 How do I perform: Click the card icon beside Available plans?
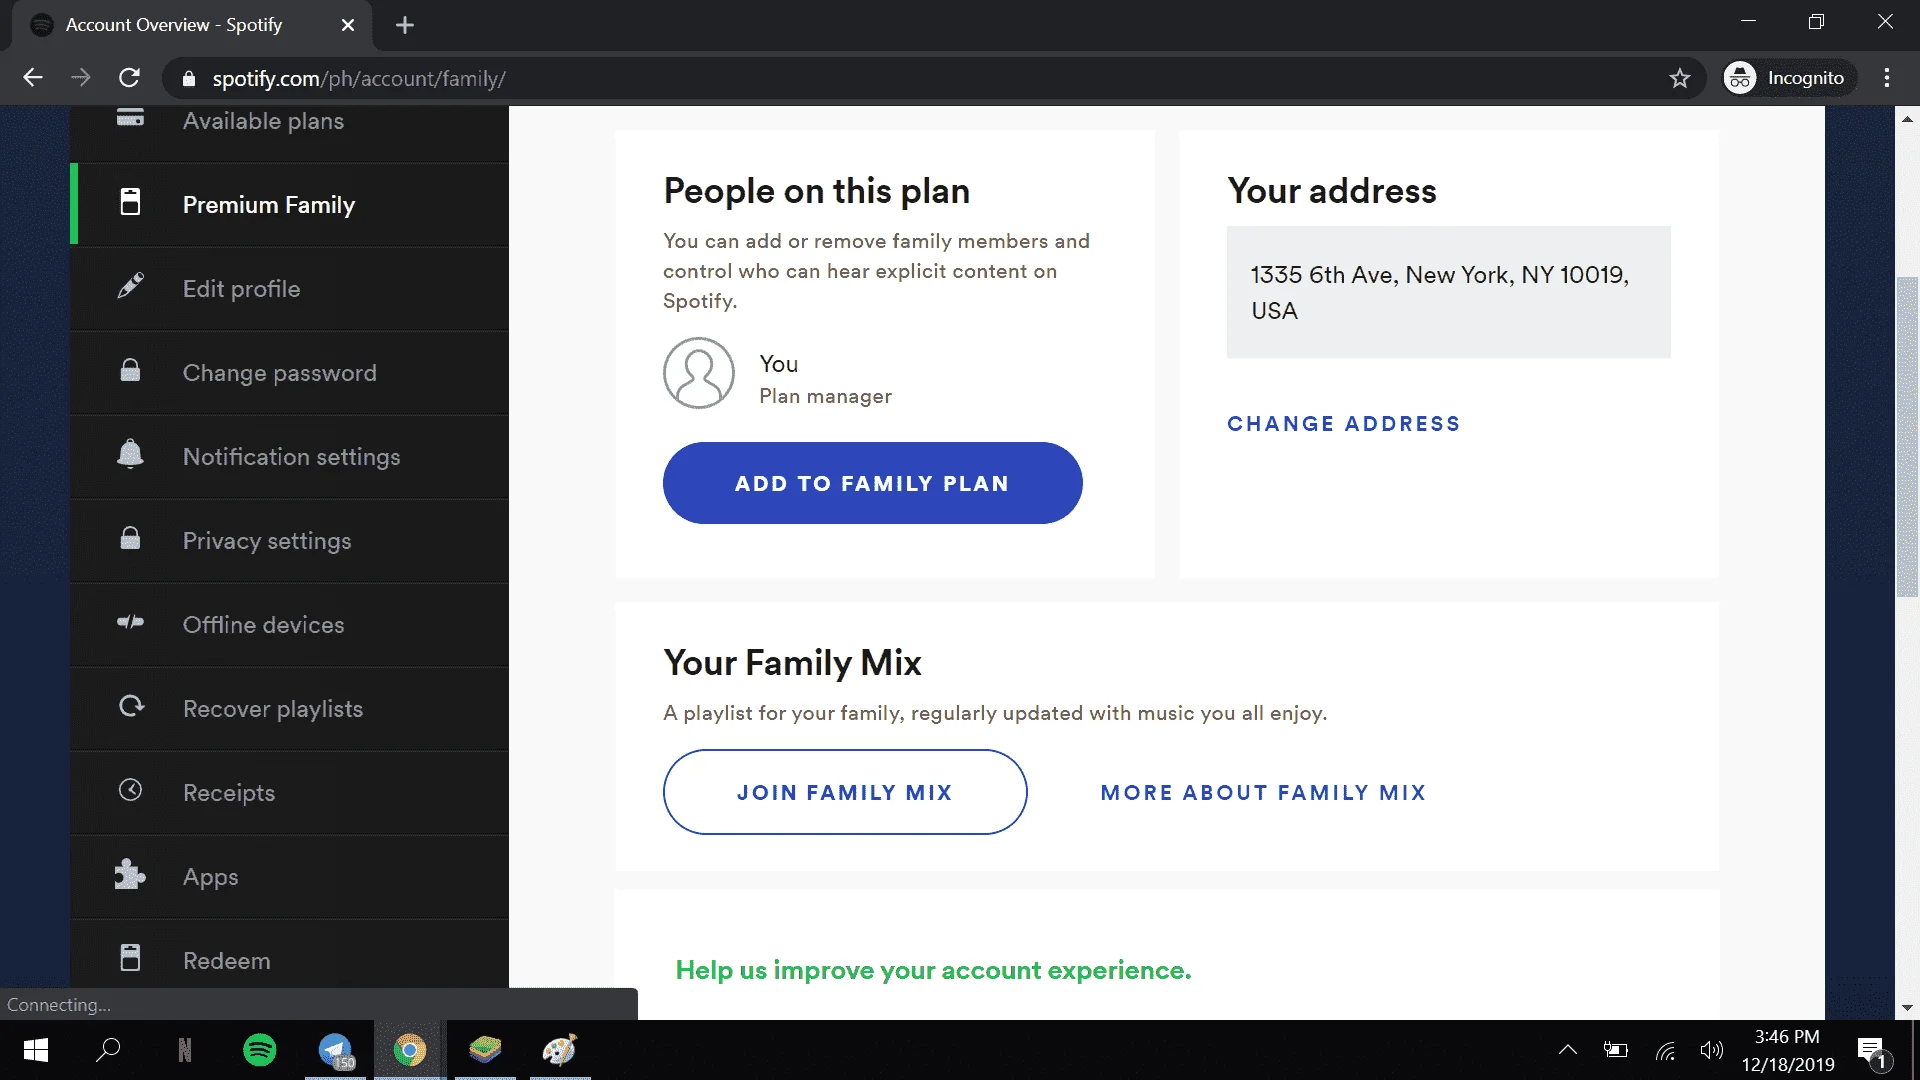(130, 118)
